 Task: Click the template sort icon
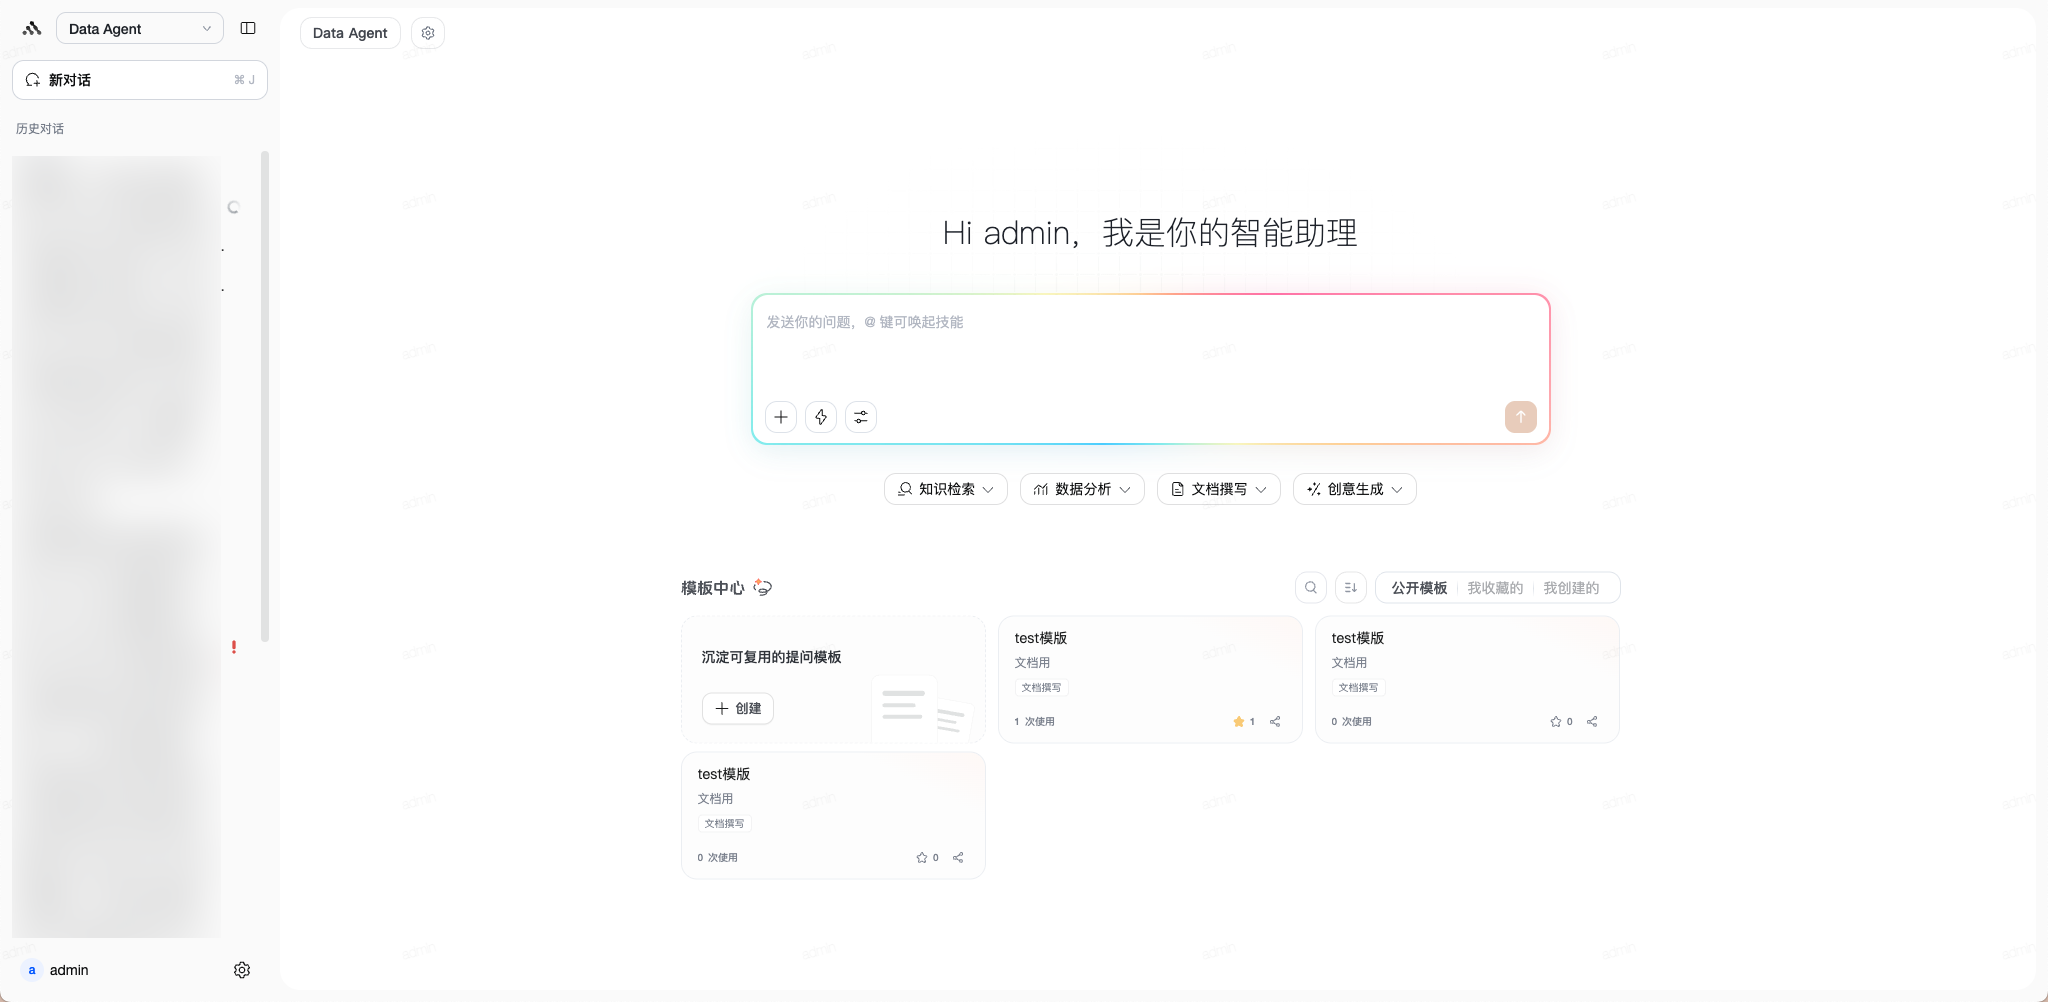tap(1351, 588)
